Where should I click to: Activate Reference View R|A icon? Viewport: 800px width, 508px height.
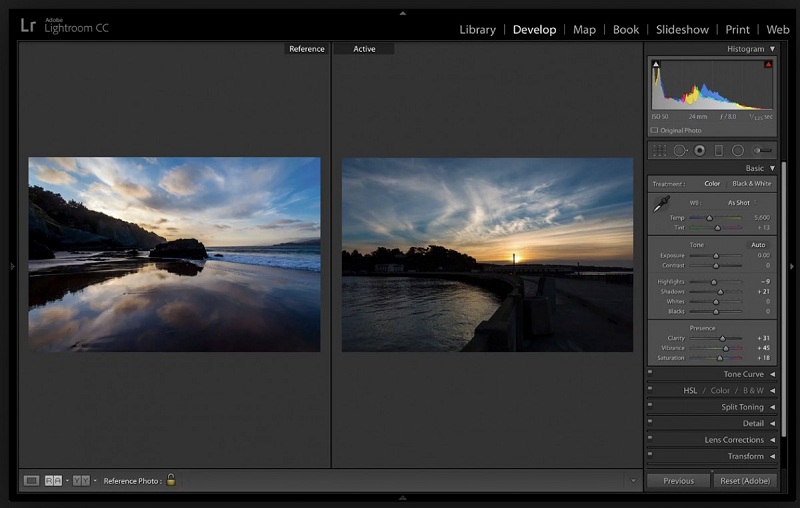53,480
